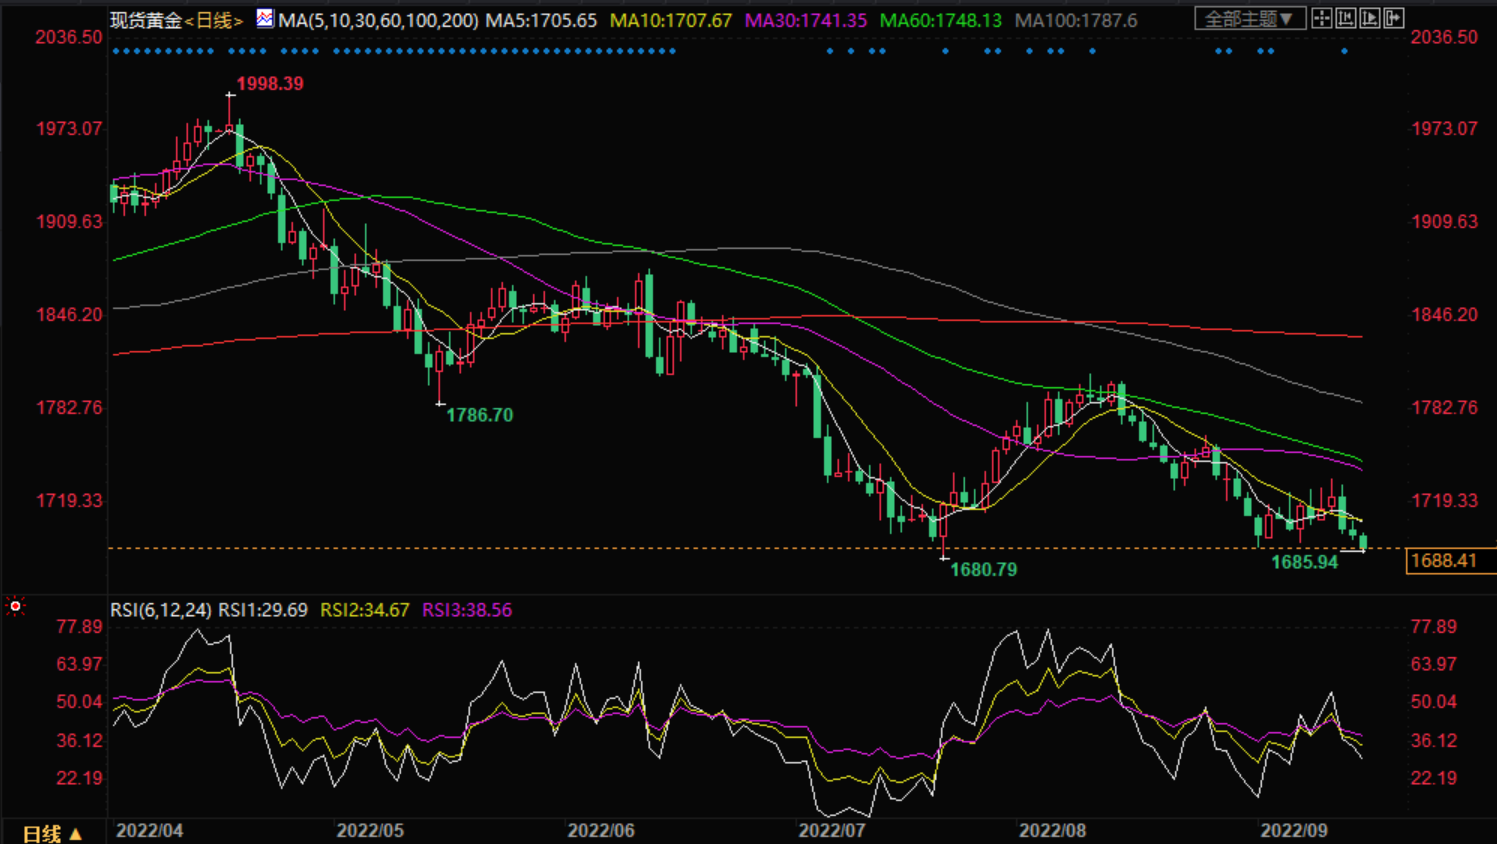Click the <日线> period label in title

214,20
